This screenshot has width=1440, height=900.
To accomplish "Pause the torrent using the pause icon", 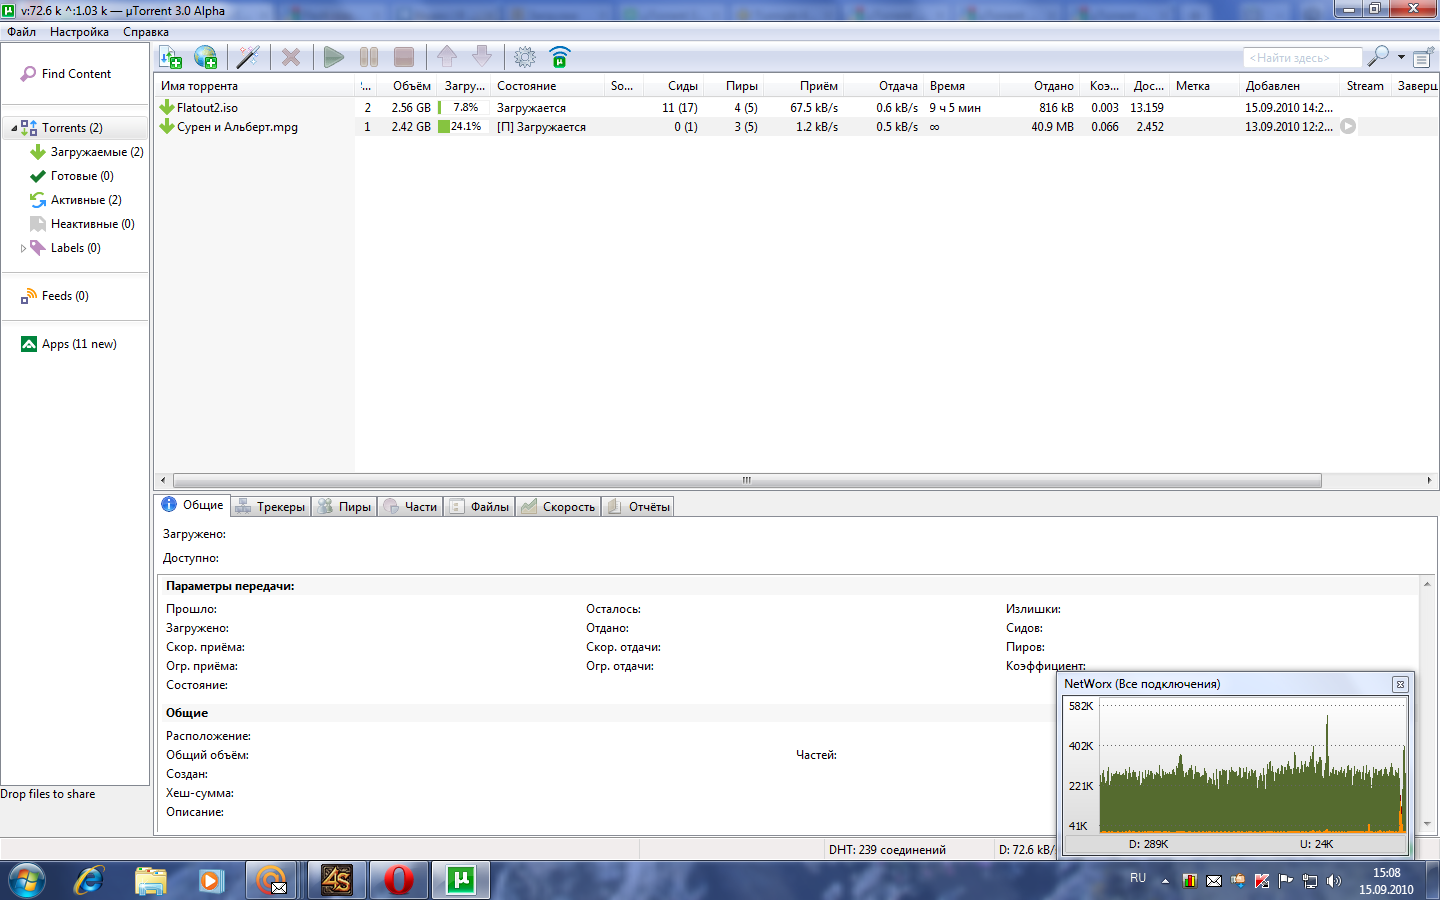I will pyautogui.click(x=369, y=57).
